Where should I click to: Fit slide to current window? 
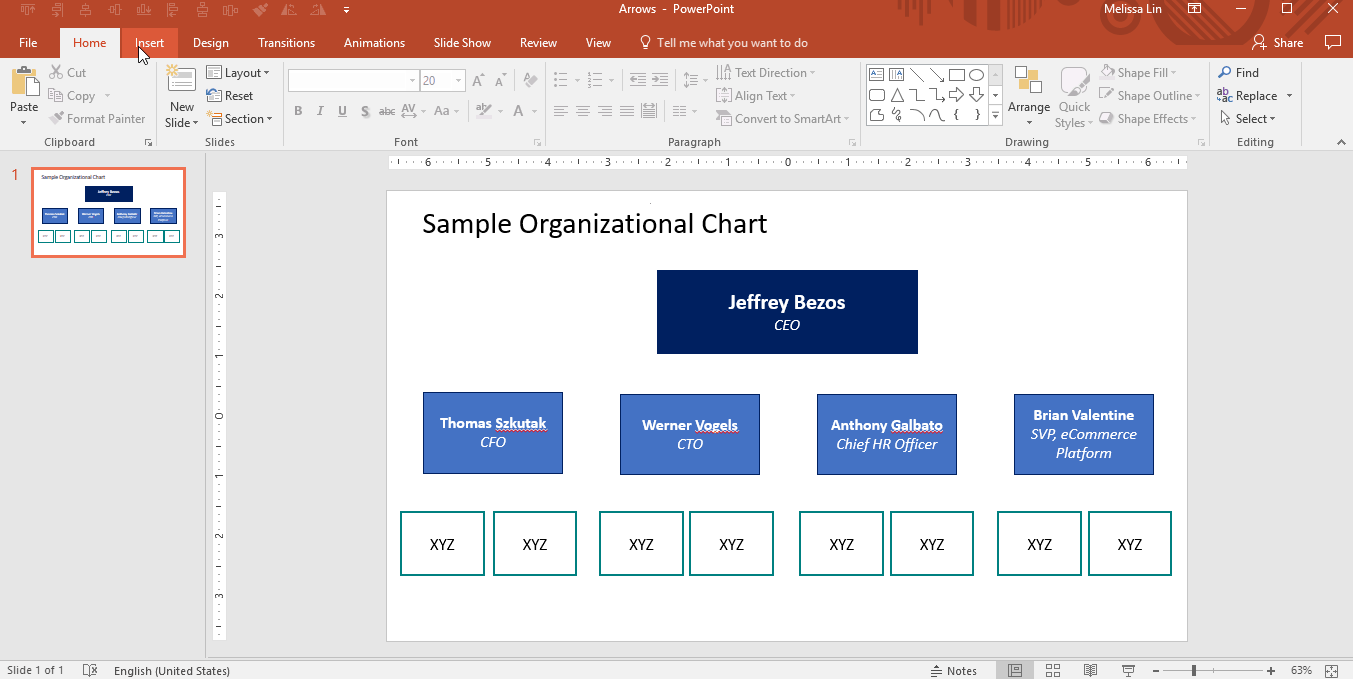tap(1331, 670)
